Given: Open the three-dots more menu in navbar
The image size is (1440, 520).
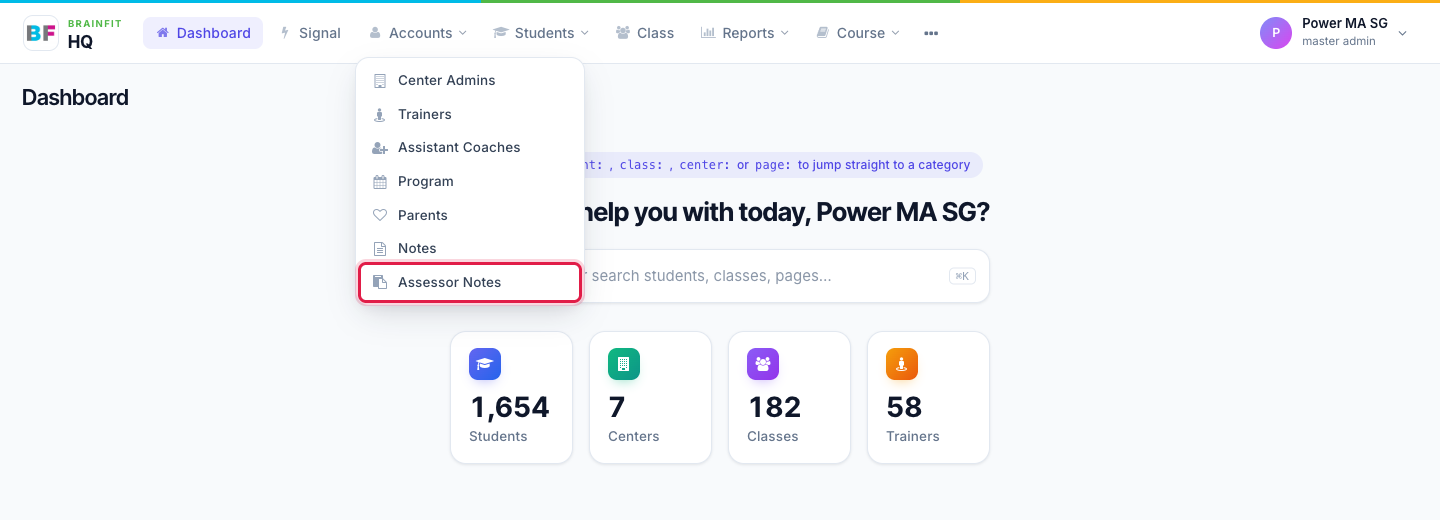Looking at the screenshot, I should tap(931, 33).
